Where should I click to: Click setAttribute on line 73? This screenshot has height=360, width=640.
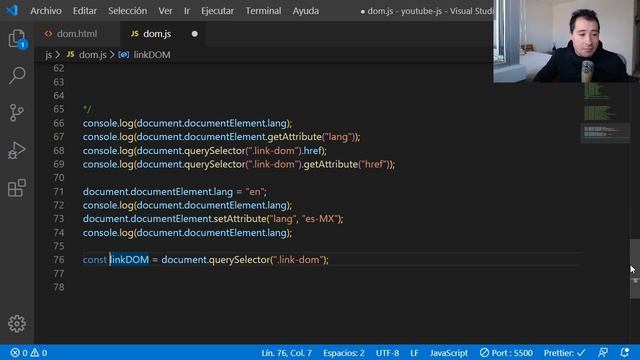240,219
